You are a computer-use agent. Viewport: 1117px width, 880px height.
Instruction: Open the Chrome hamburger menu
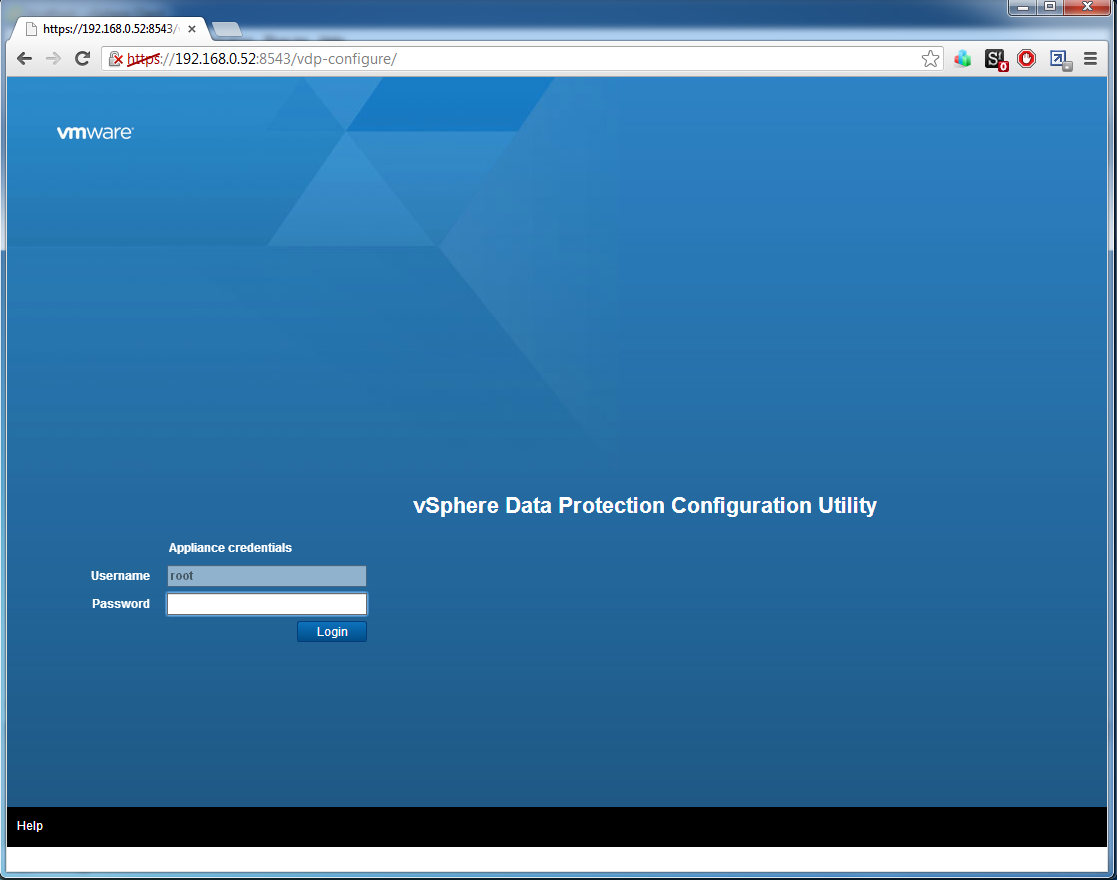pos(1091,58)
